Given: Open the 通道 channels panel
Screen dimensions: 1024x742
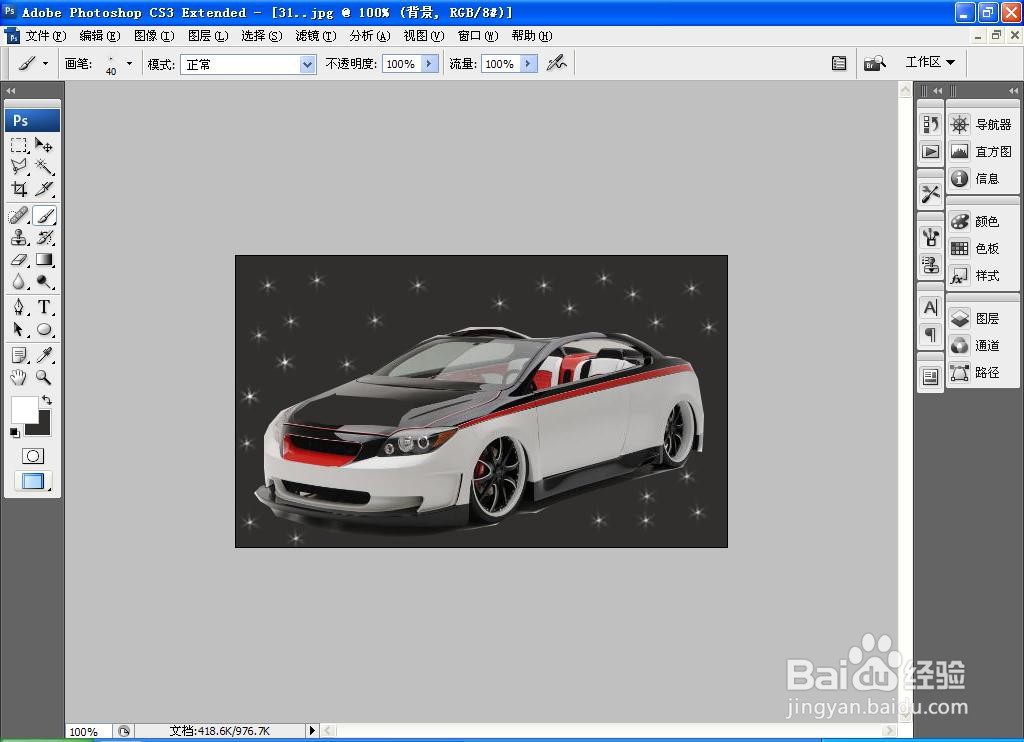Looking at the screenshot, I should tap(982, 346).
